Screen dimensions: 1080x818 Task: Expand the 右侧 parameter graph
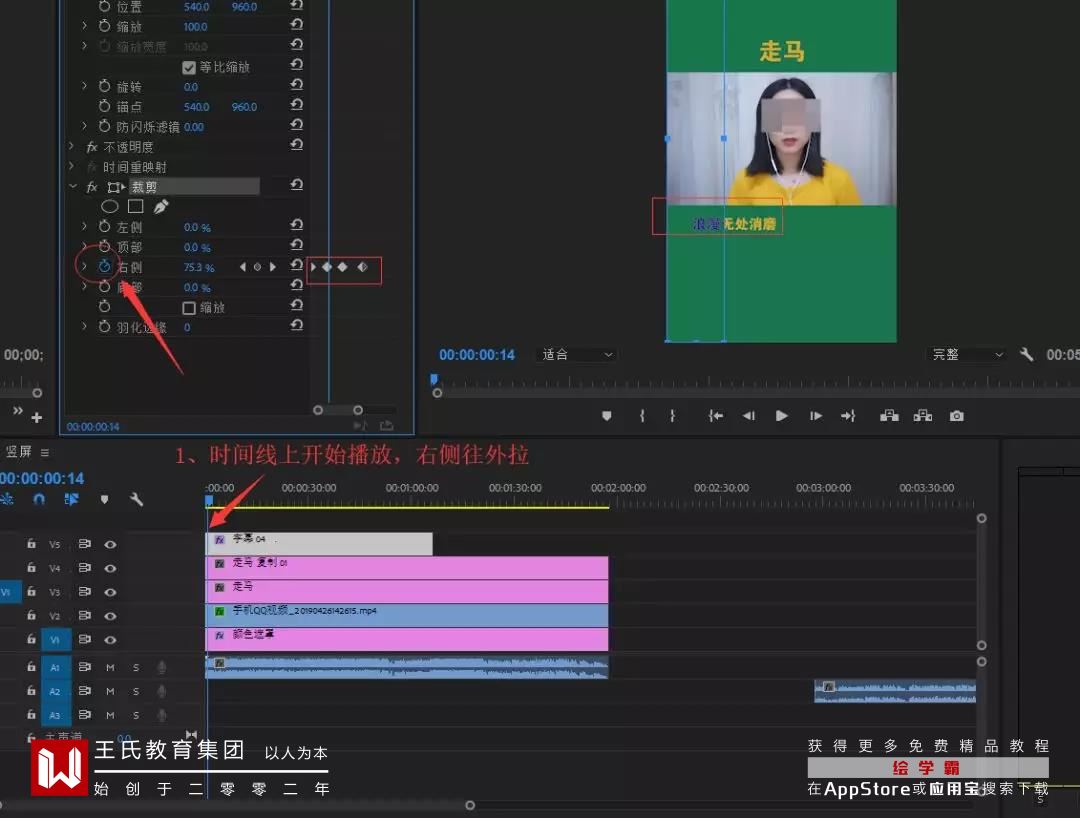pyautogui.click(x=84, y=266)
